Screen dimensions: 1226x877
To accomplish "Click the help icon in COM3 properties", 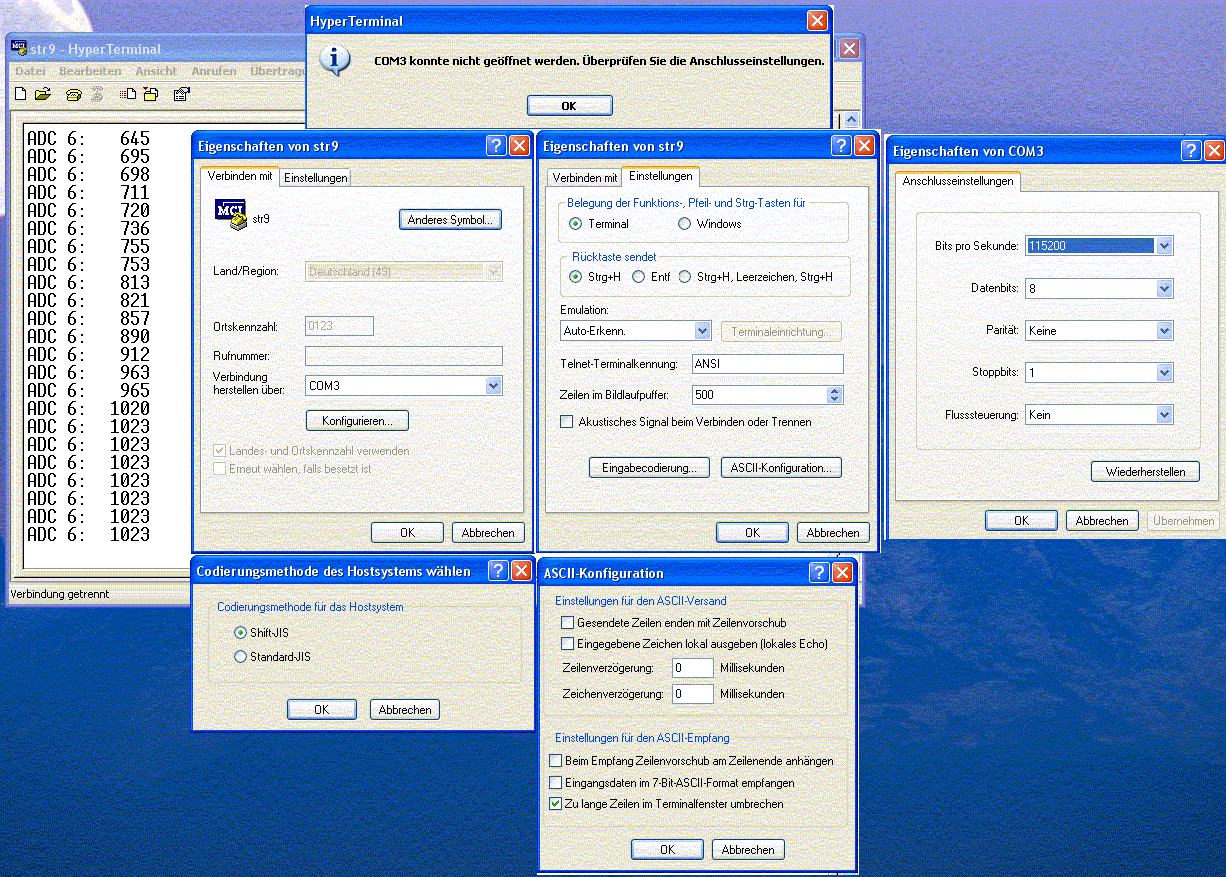I will coord(1191,151).
